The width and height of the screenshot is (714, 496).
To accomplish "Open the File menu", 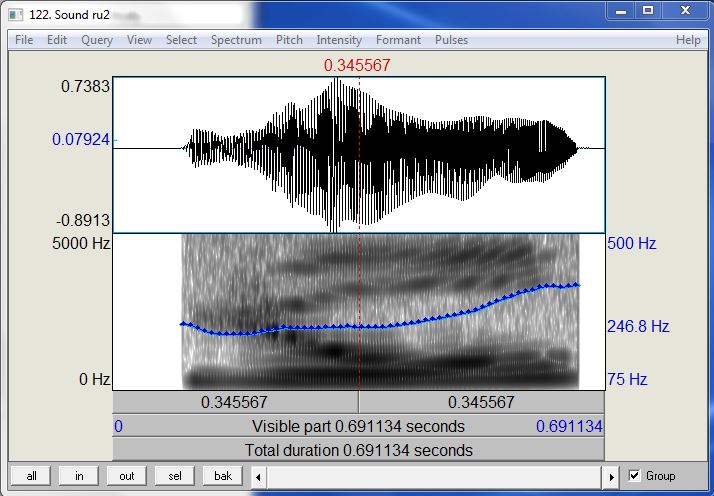I will tap(24, 40).
